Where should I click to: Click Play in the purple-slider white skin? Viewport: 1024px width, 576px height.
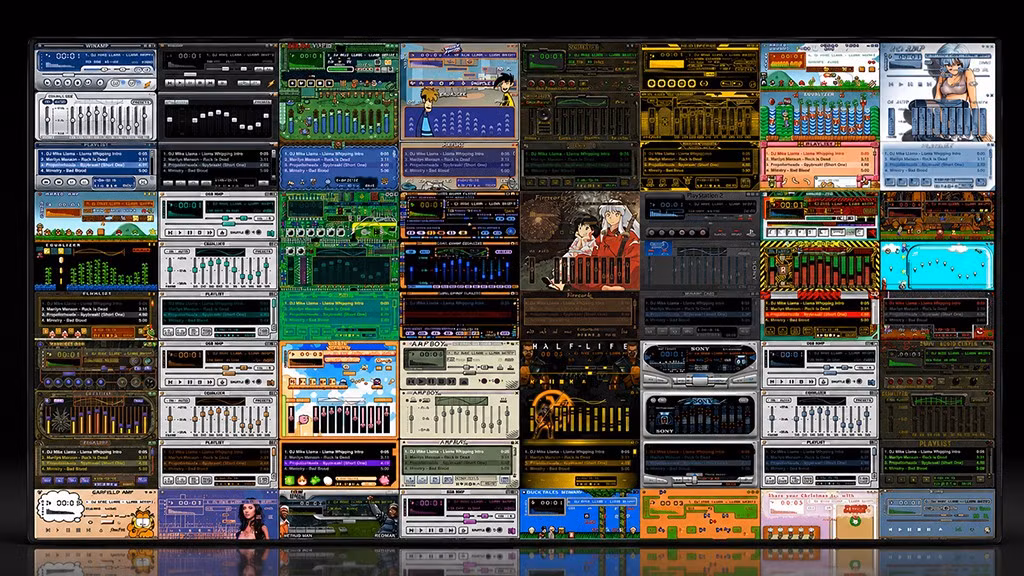click(x=421, y=530)
